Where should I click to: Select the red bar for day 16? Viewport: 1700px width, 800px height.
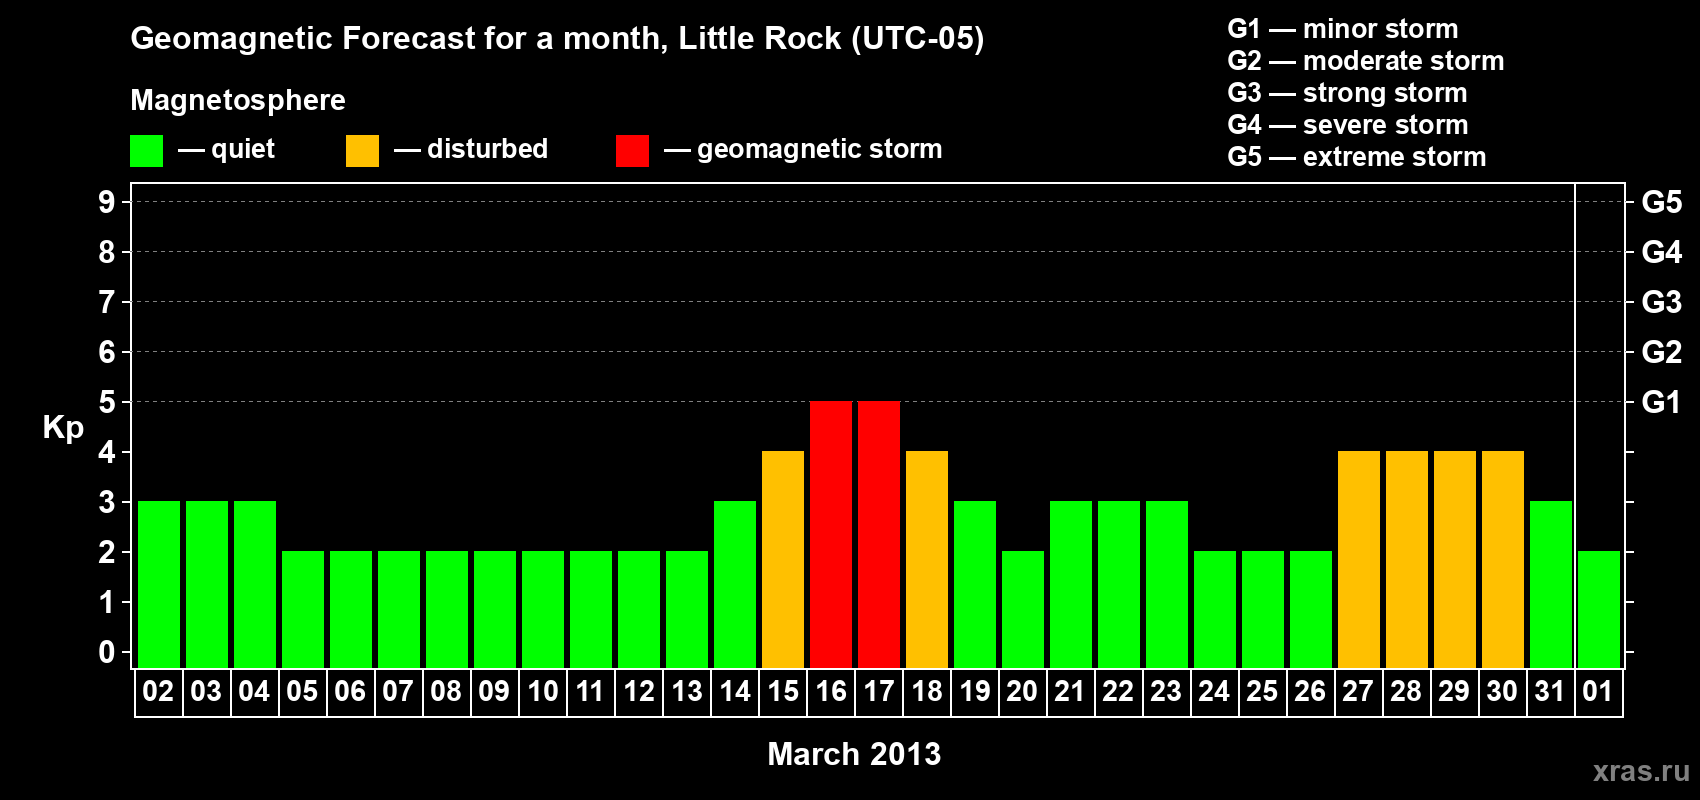pyautogui.click(x=831, y=535)
